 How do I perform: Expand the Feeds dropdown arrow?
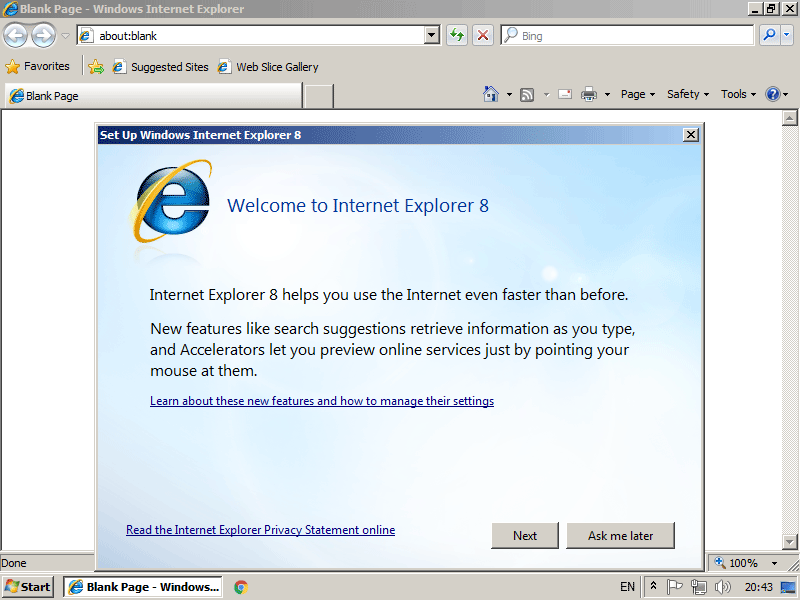pos(546,94)
